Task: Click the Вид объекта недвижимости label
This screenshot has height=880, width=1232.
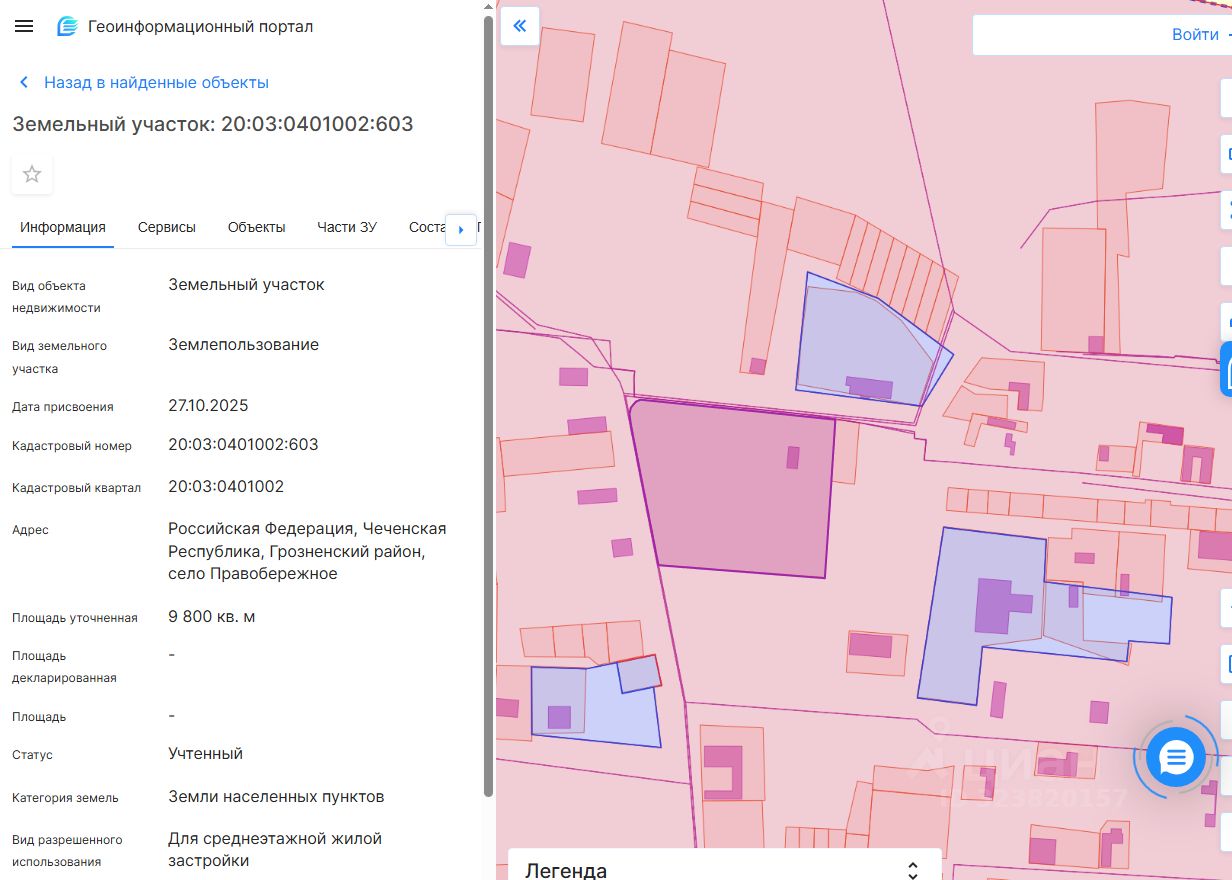Action: pos(56,296)
